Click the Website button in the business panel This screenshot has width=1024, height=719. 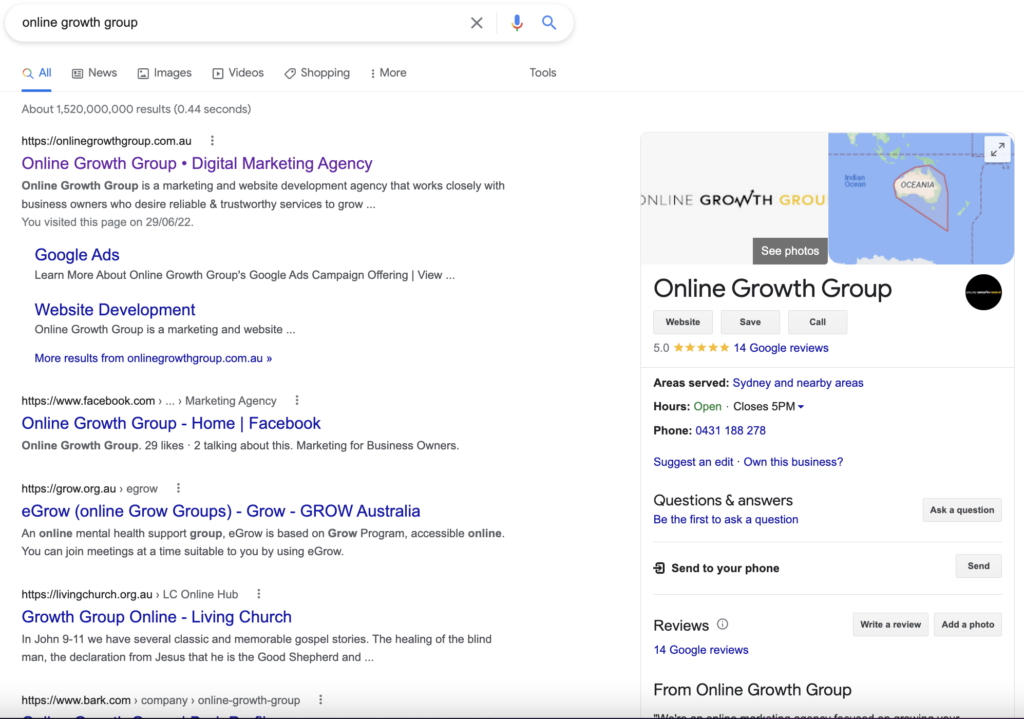tap(682, 322)
